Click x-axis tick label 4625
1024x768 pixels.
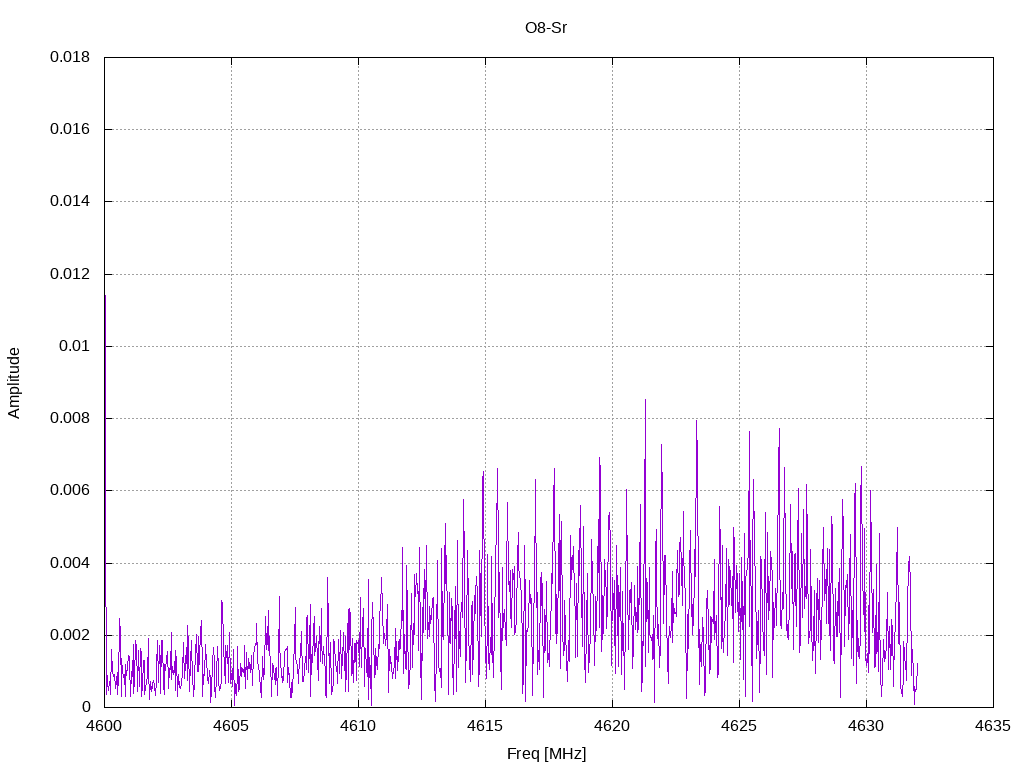click(739, 726)
